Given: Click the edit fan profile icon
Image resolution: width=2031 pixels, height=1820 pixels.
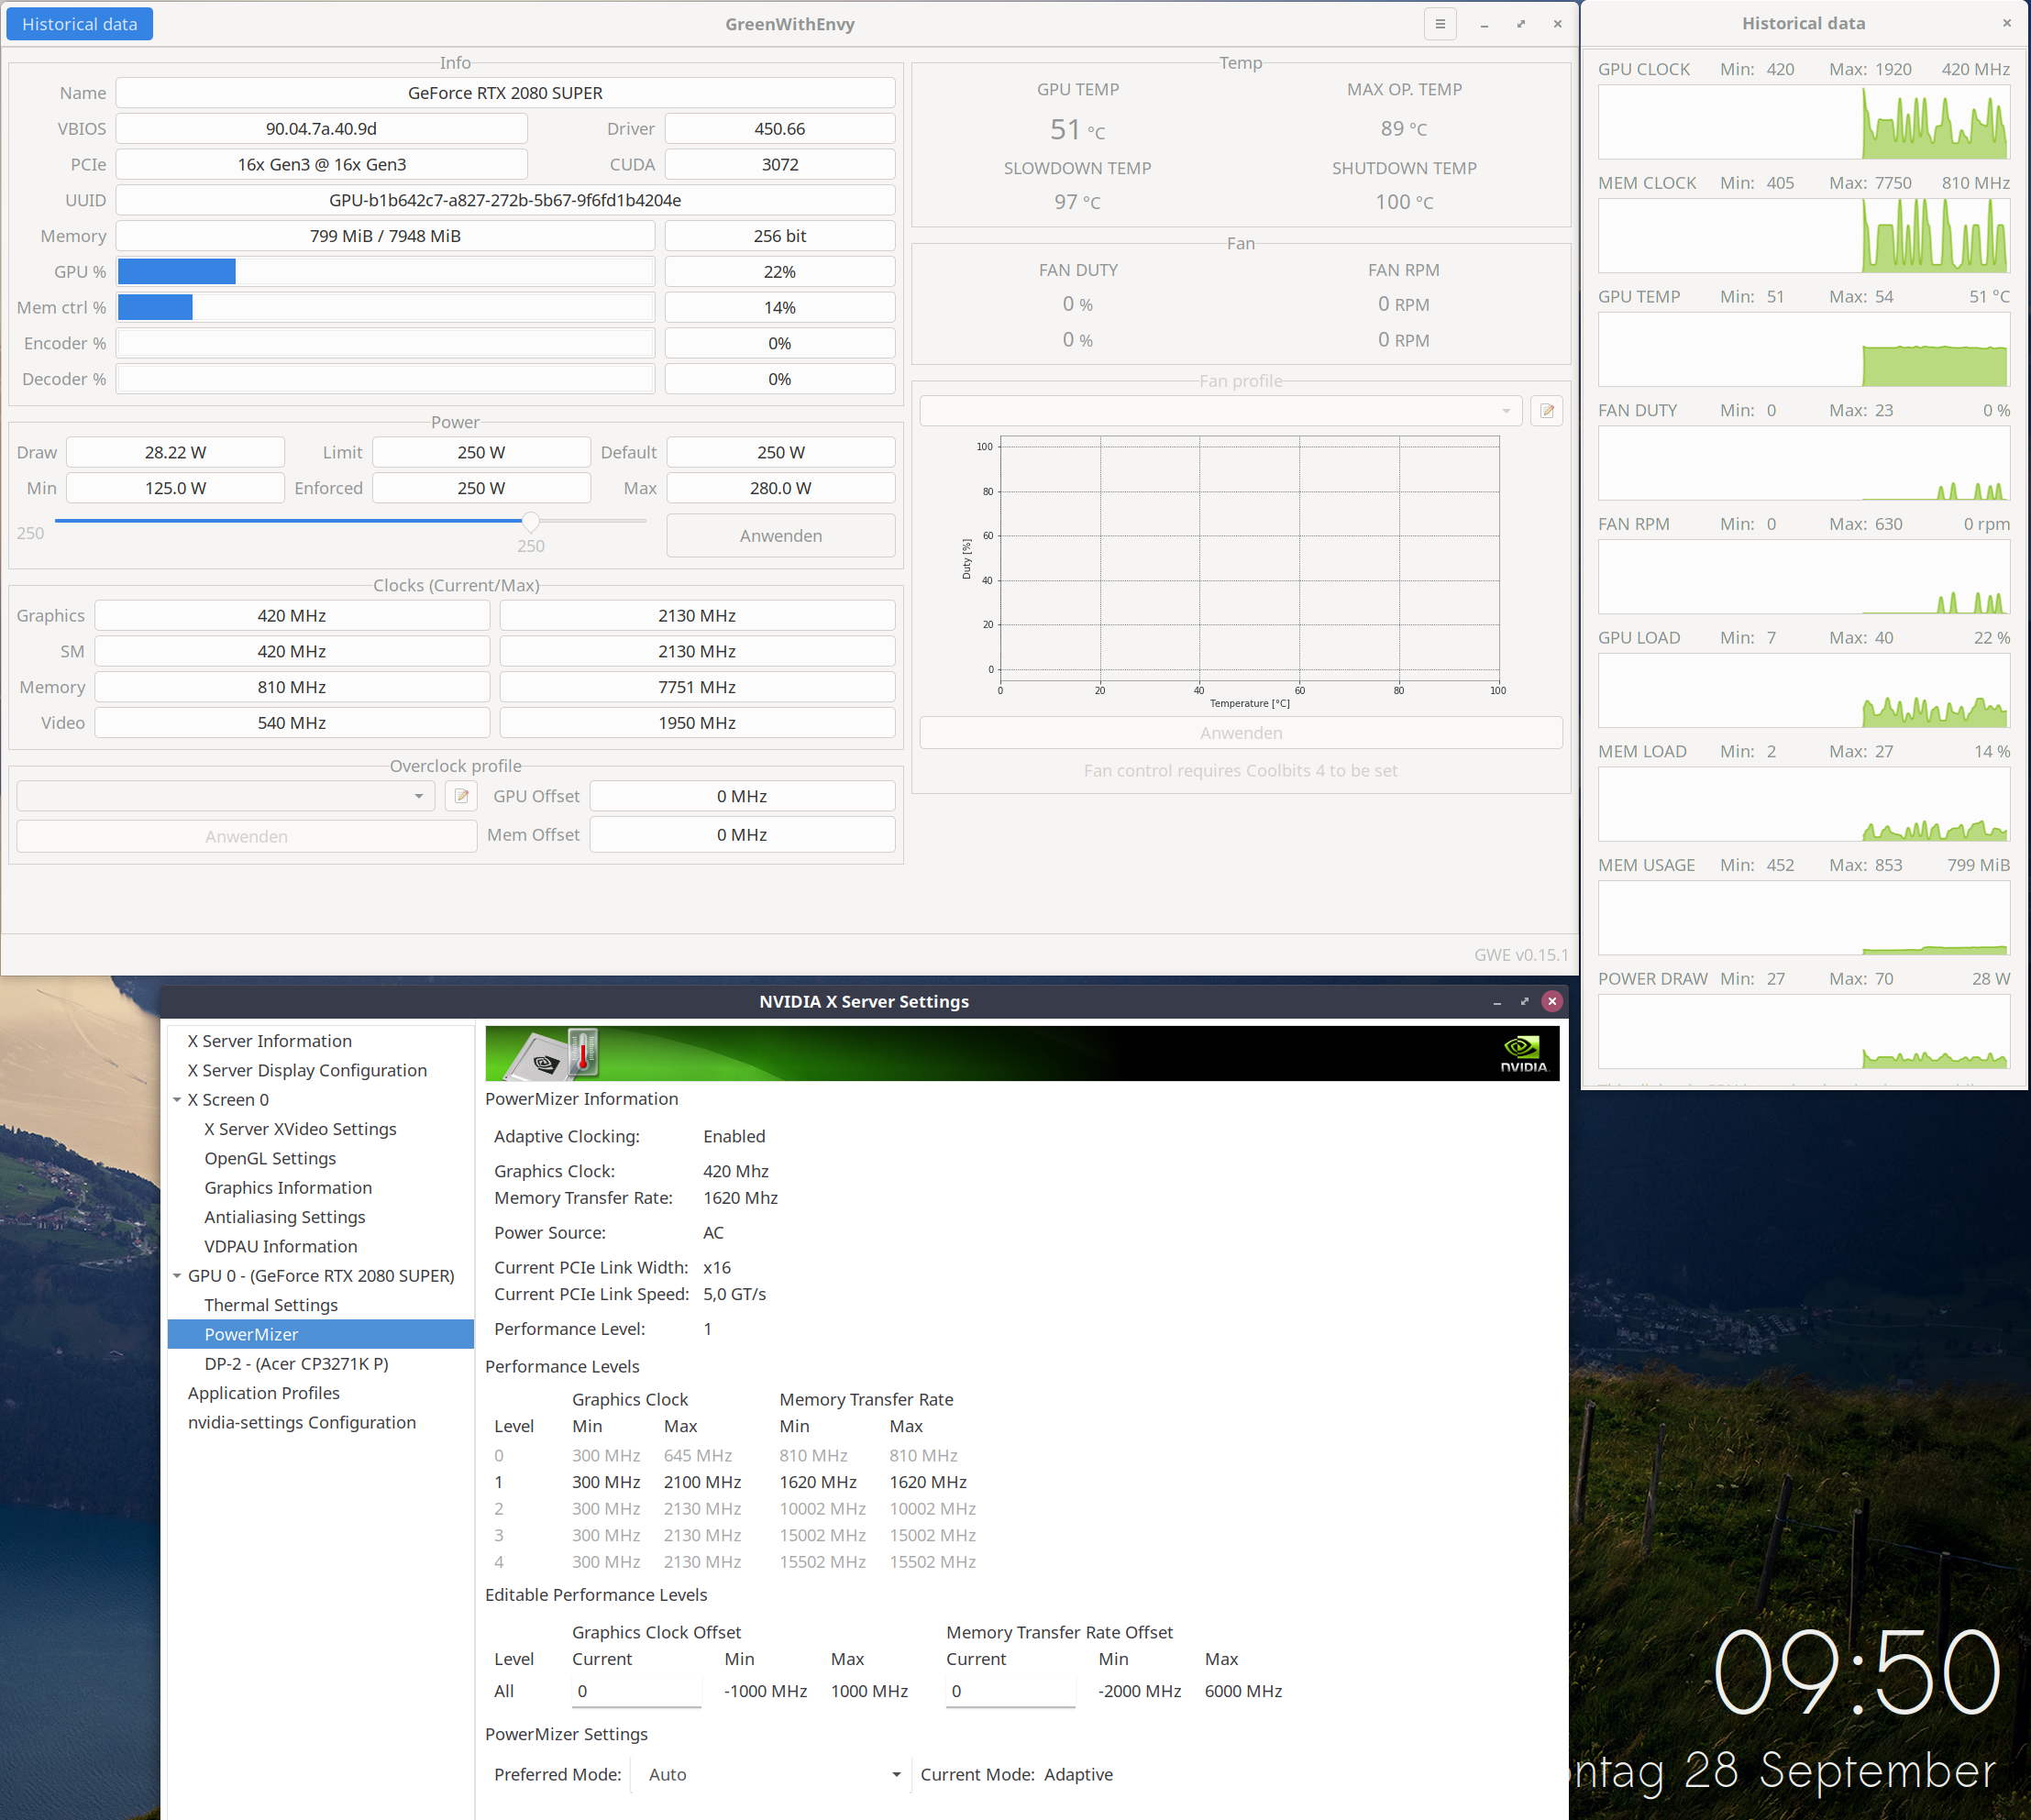Looking at the screenshot, I should point(1547,411).
